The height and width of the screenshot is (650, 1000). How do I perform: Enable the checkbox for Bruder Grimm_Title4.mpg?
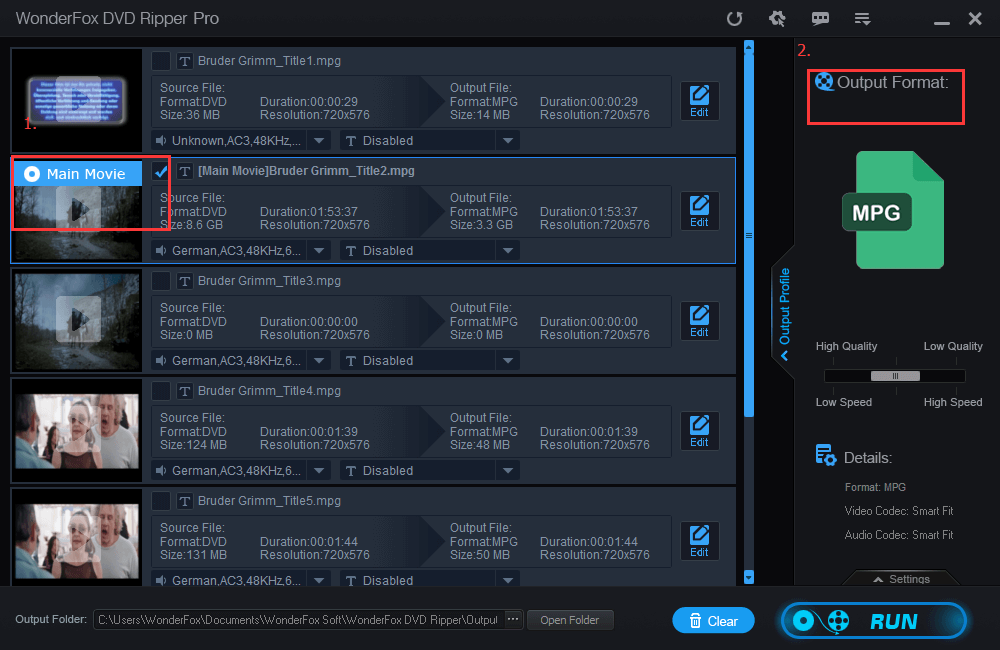click(x=161, y=391)
